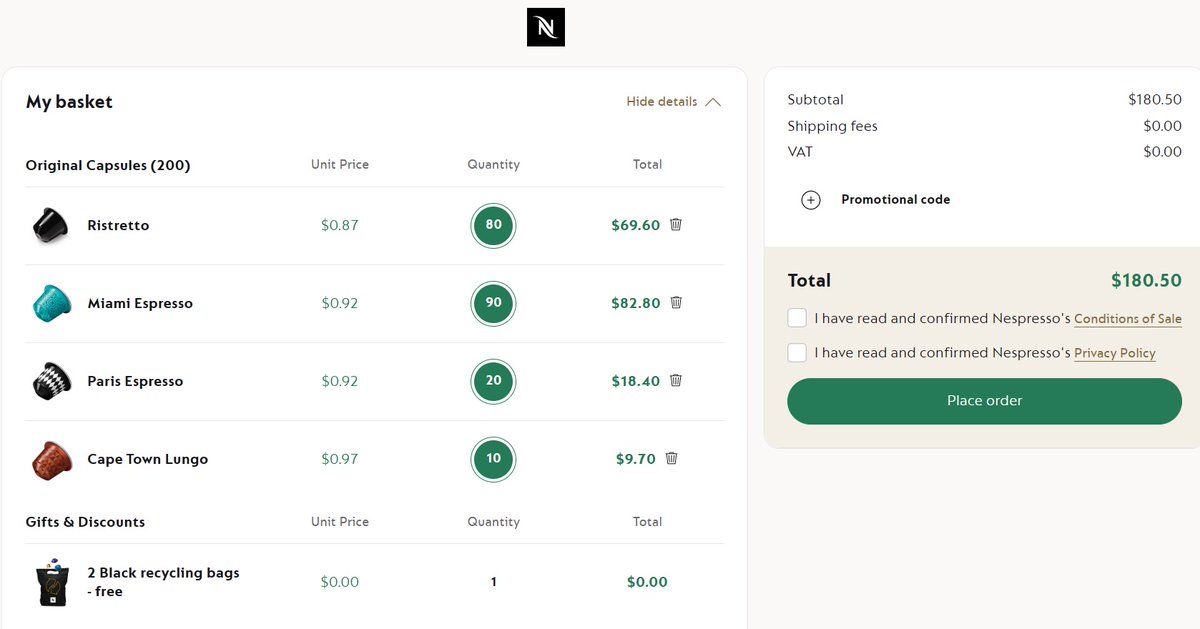Viewport: 1200px width, 629px height.
Task: Expand the Promotional code section
Action: pos(895,200)
